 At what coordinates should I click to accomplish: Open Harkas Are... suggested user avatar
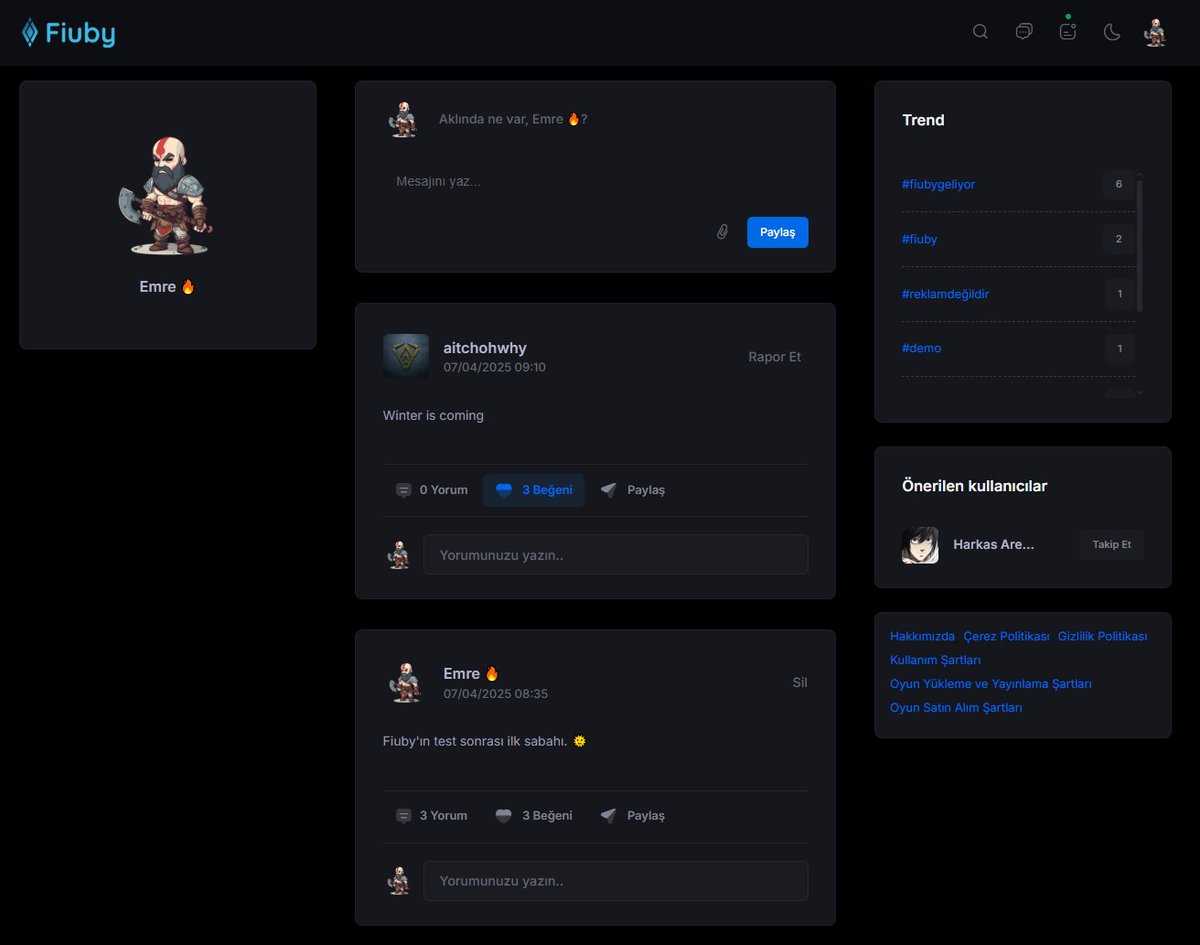point(920,545)
